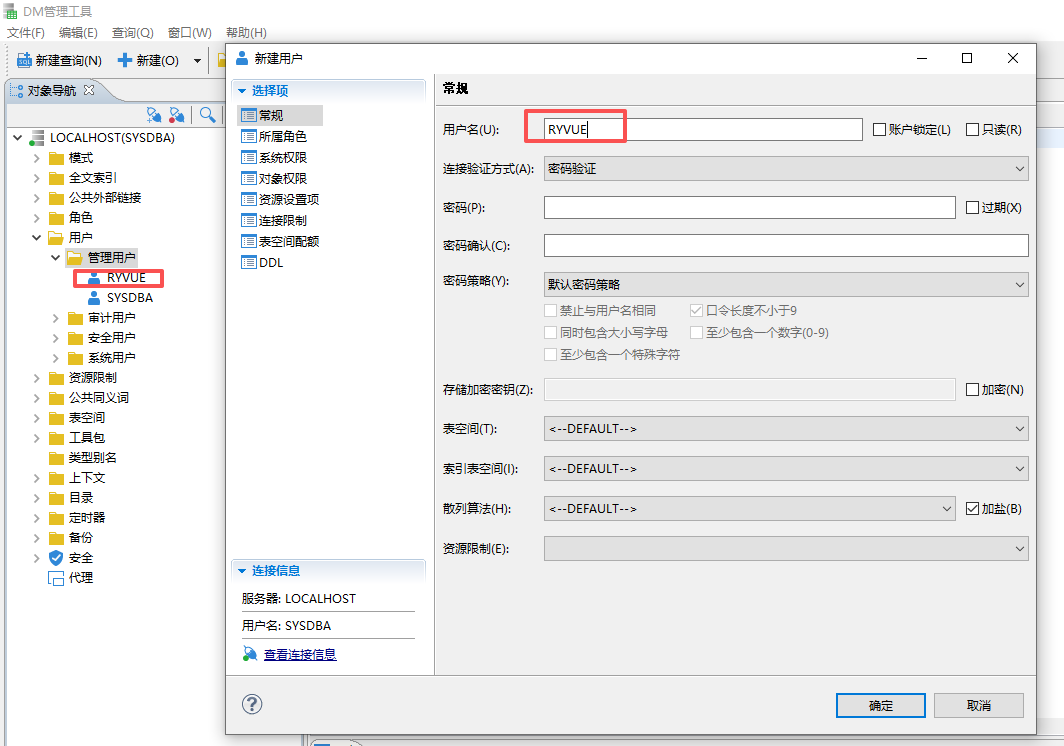
Task: Open the 所属角色 page
Action: (x=274, y=136)
